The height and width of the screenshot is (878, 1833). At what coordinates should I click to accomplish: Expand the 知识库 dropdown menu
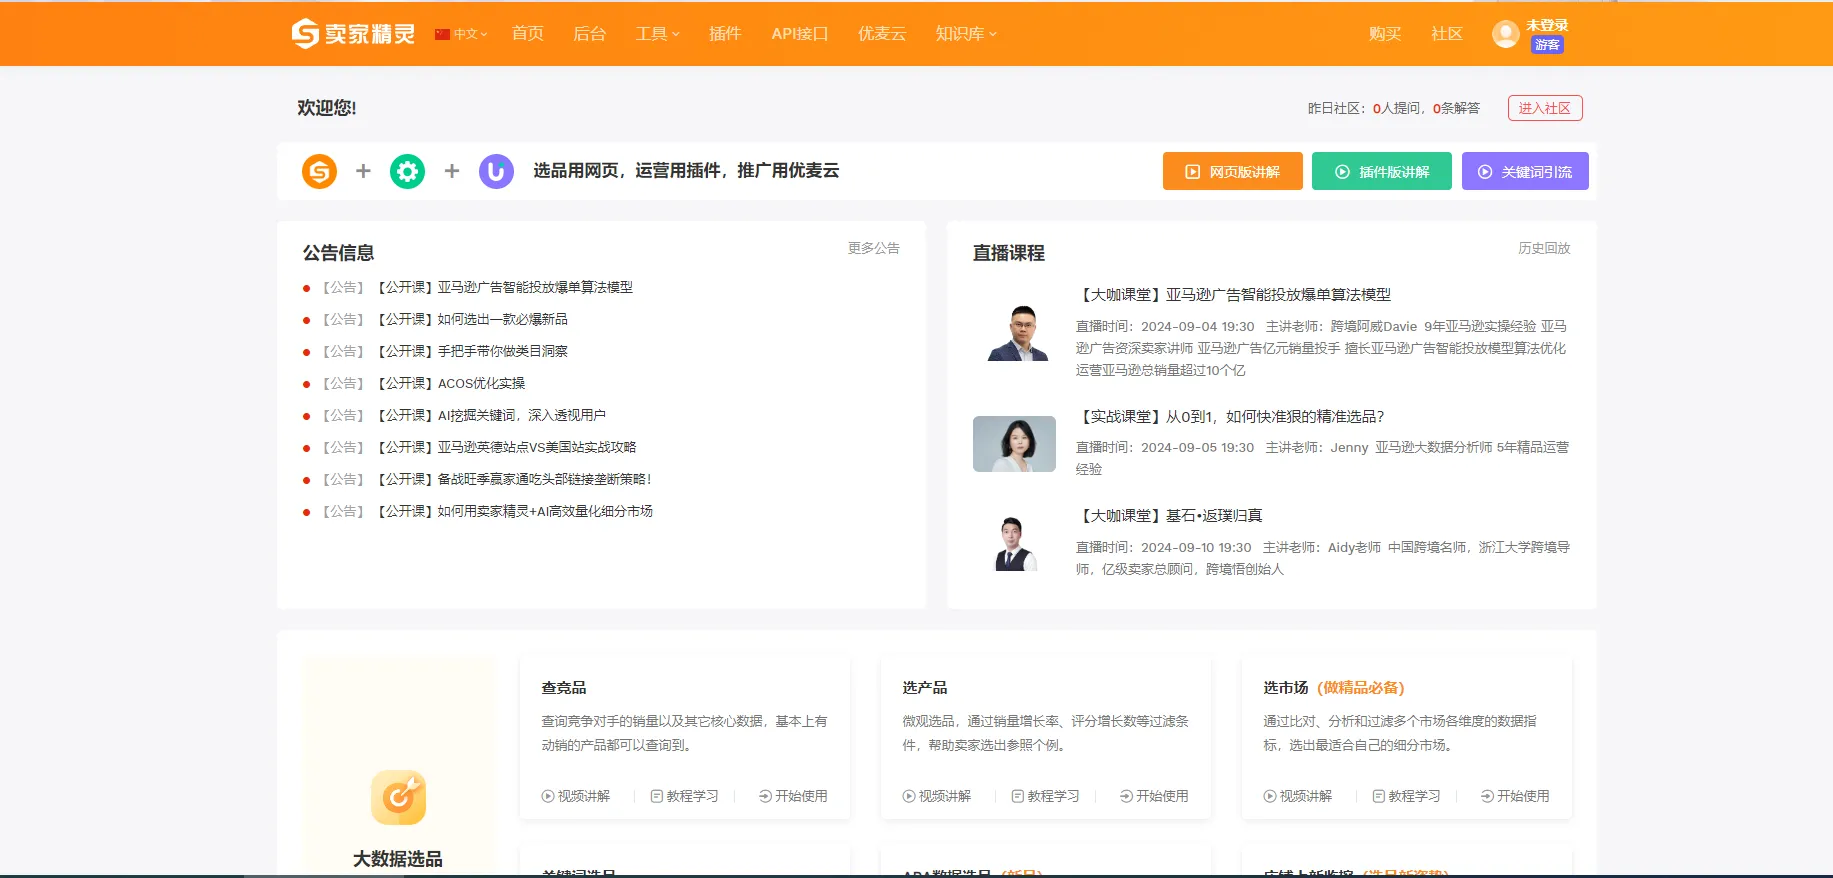[x=966, y=33]
